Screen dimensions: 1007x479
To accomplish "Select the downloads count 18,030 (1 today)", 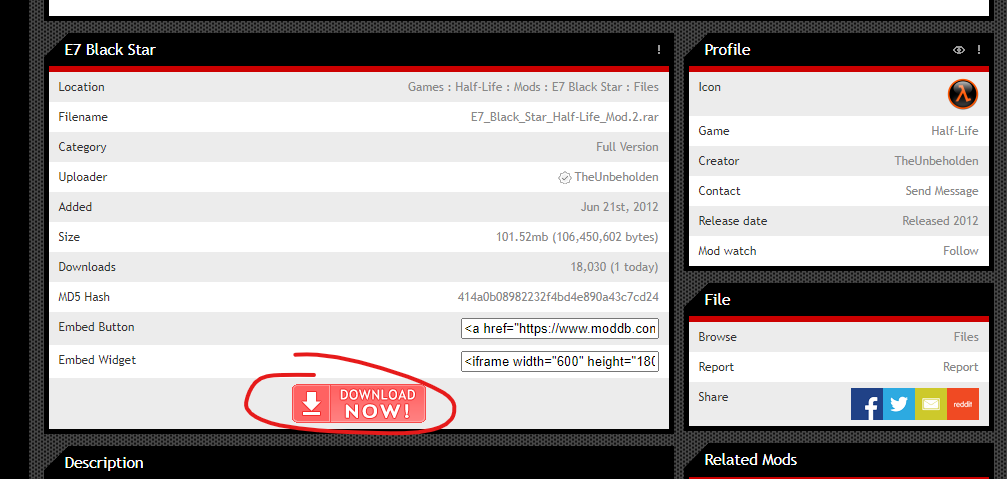I will [615, 266].
